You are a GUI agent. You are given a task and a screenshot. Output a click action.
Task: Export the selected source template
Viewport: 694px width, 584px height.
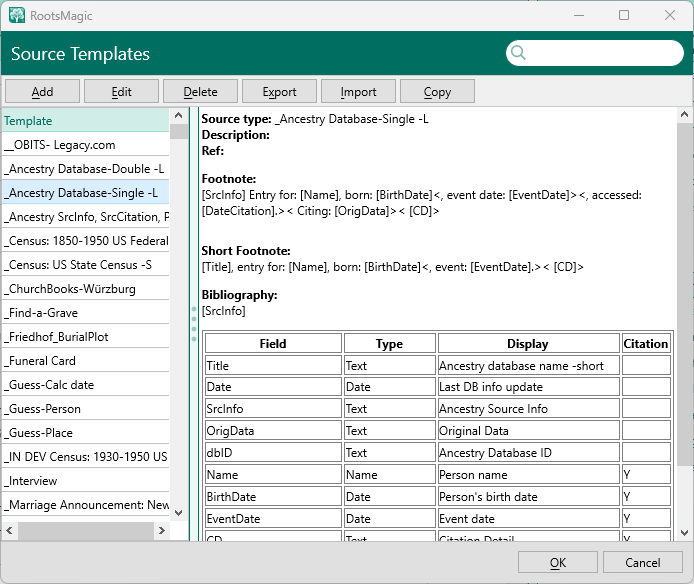click(279, 92)
